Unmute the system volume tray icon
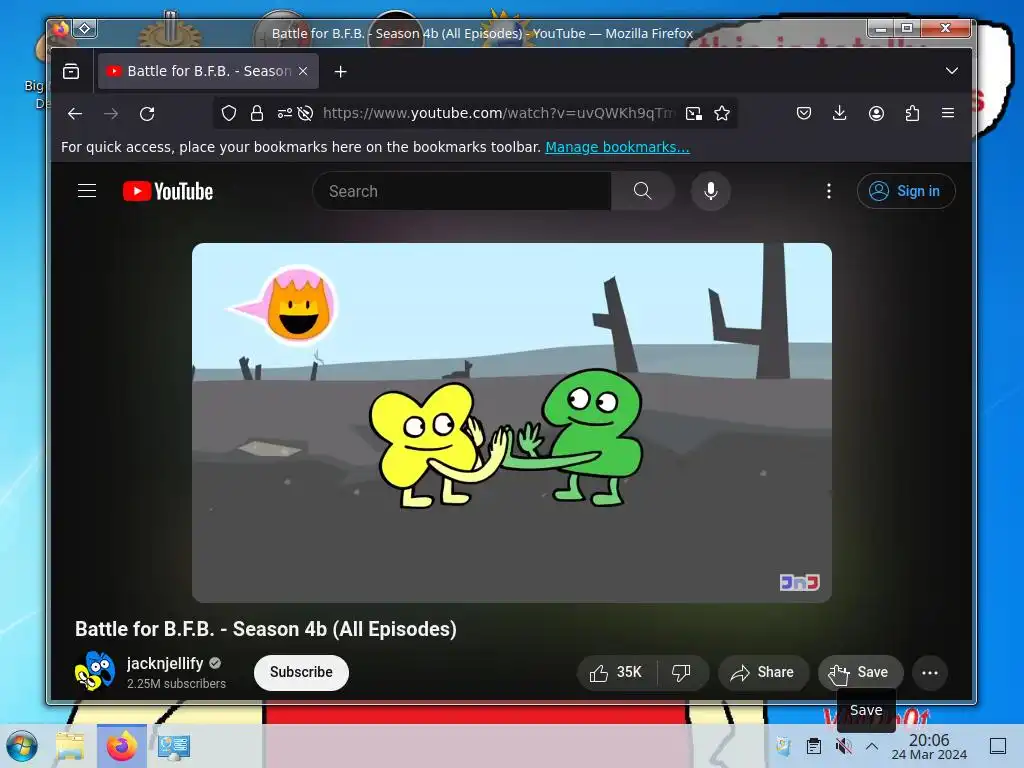This screenshot has height=768, width=1024. [x=843, y=746]
